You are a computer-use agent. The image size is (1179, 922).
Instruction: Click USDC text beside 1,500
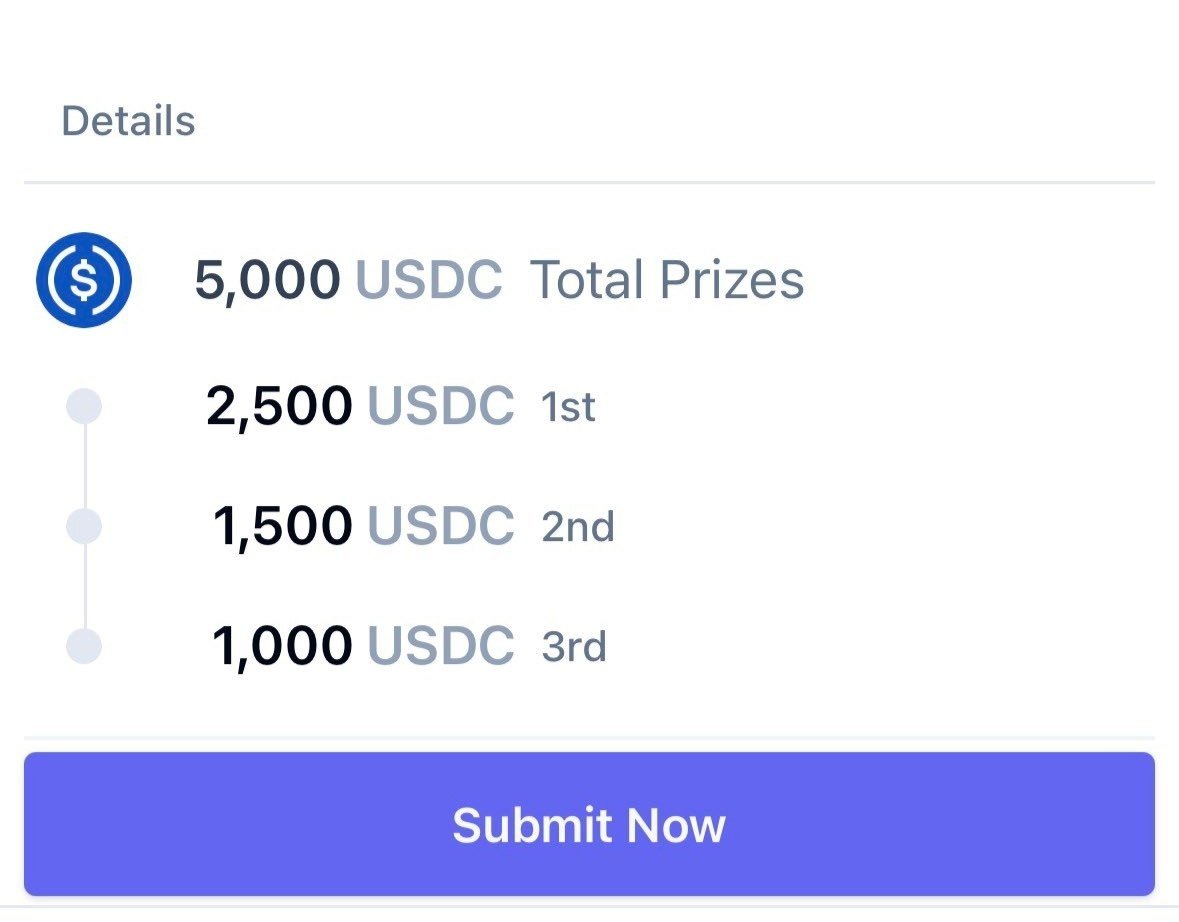[441, 527]
